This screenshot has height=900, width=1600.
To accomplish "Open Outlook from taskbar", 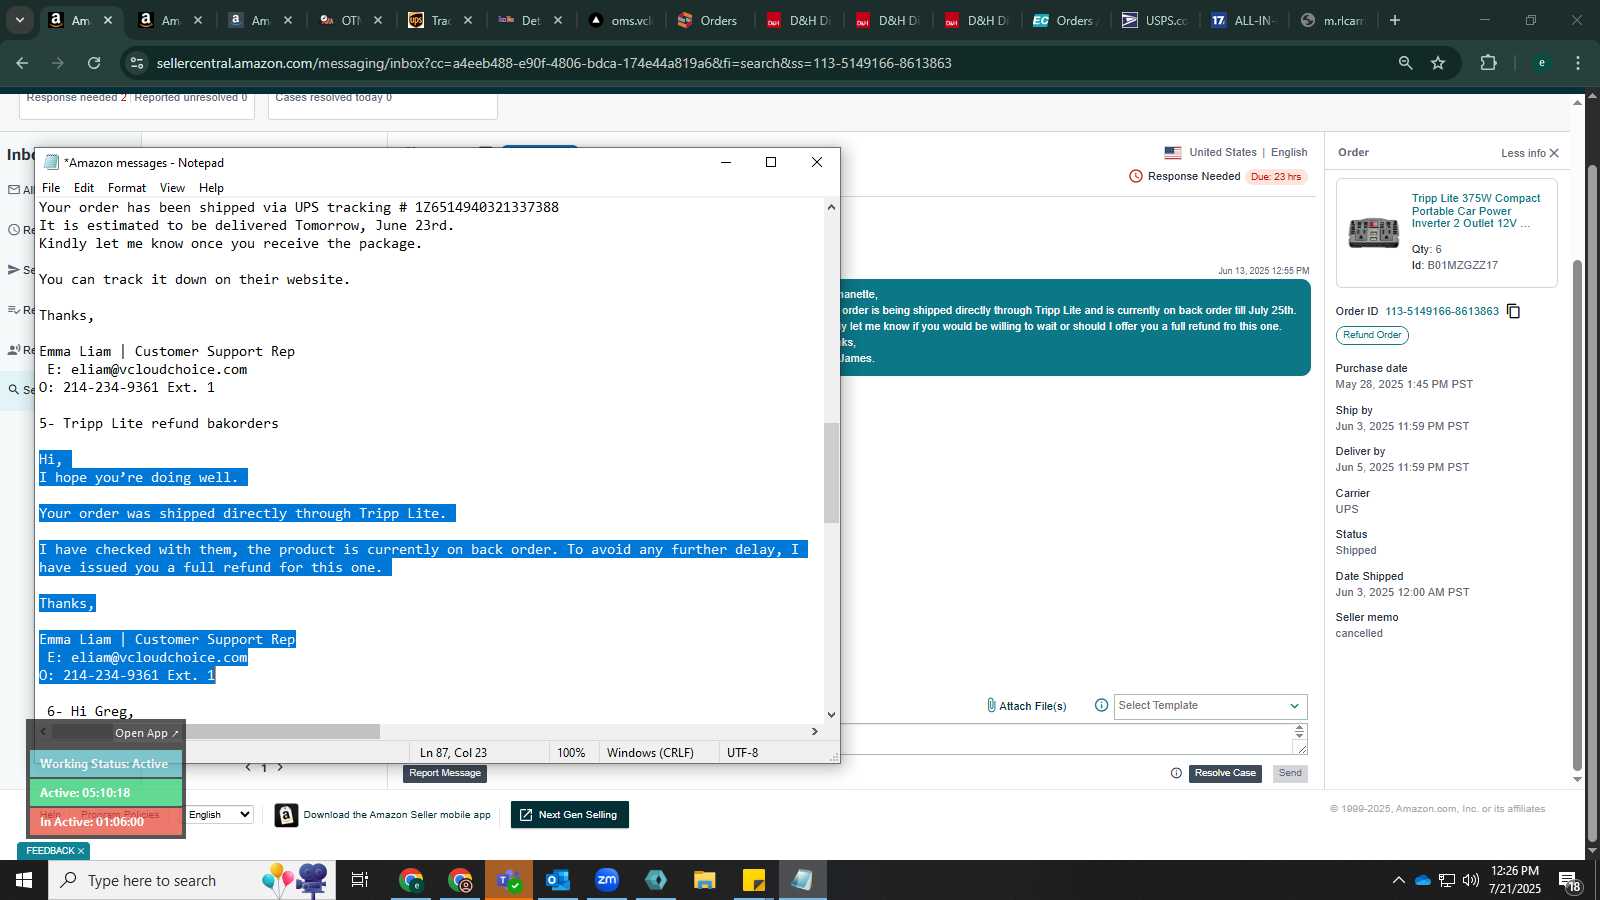I will click(558, 880).
